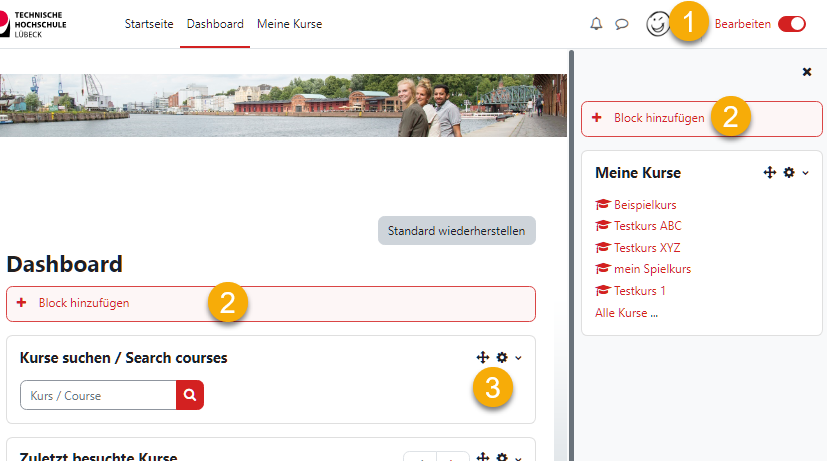Open the notifications bell icon
The width and height of the screenshot is (827, 461).
596,24
